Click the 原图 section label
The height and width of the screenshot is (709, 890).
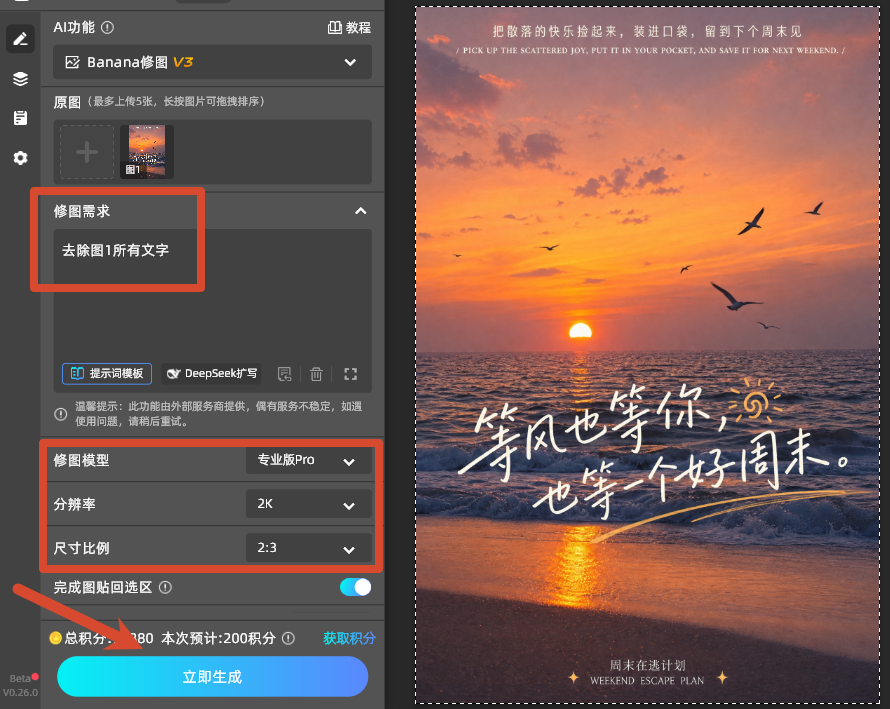pyautogui.click(x=67, y=102)
